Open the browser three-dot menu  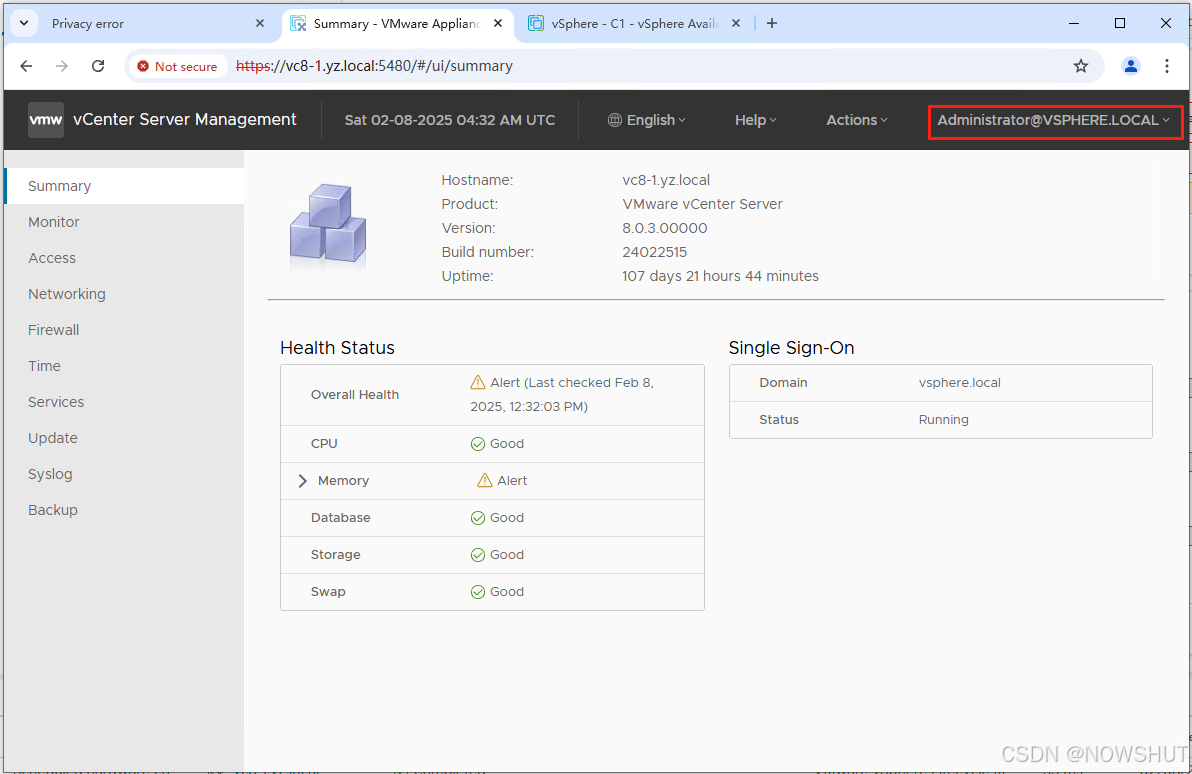tap(1166, 66)
